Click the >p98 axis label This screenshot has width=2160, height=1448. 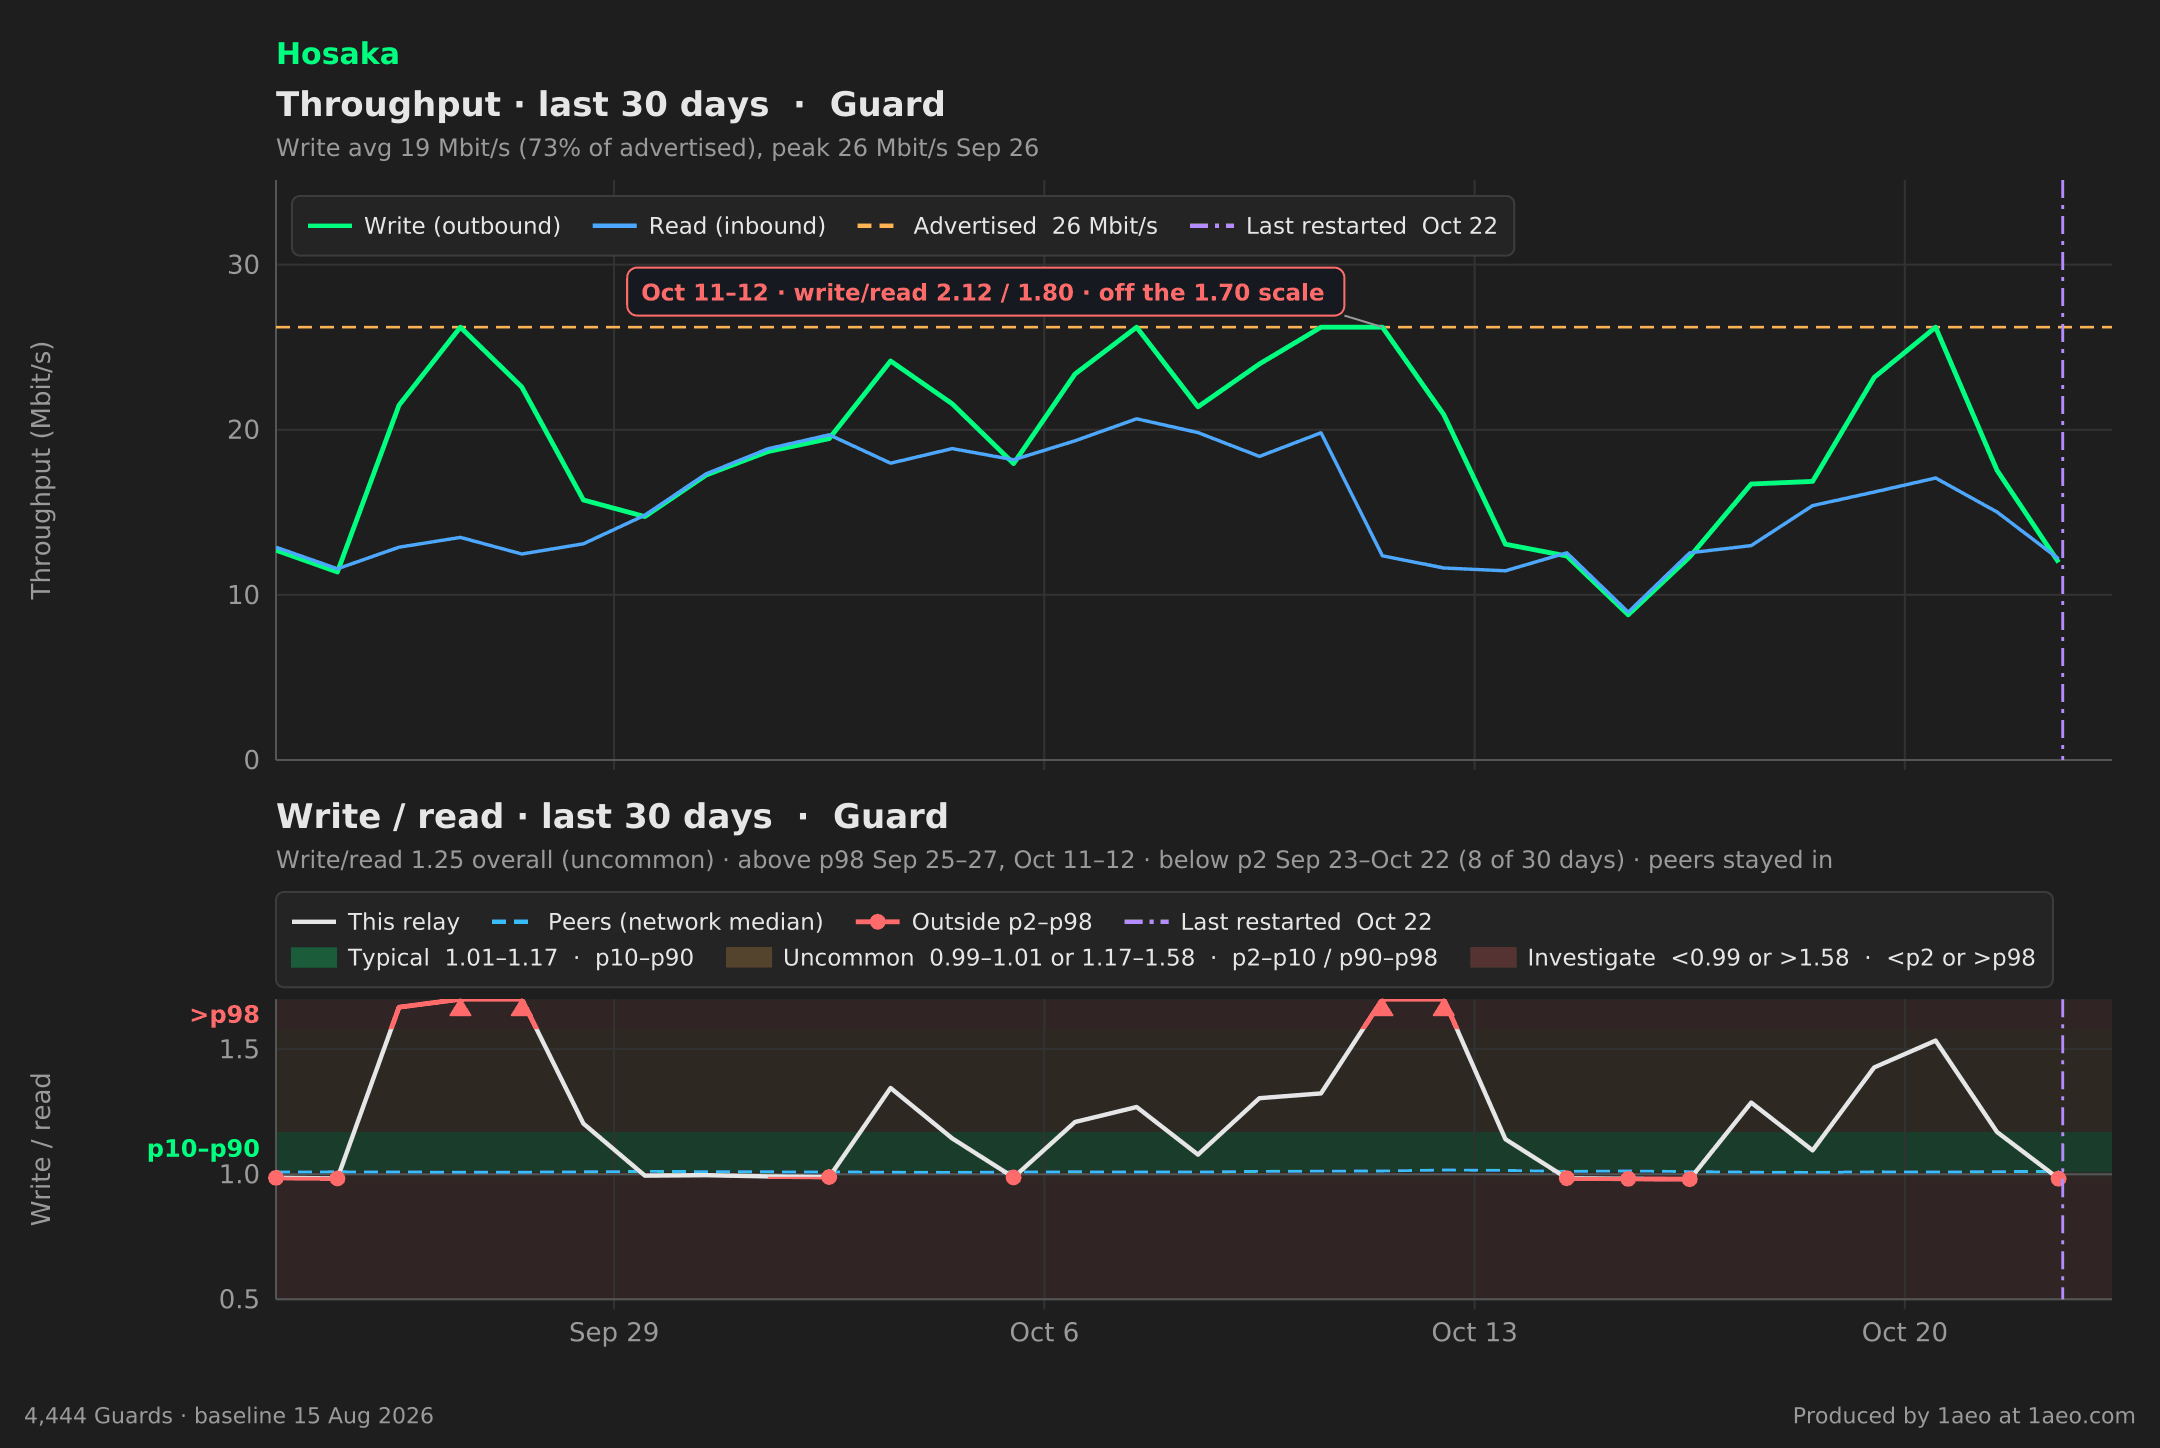[x=225, y=1015]
